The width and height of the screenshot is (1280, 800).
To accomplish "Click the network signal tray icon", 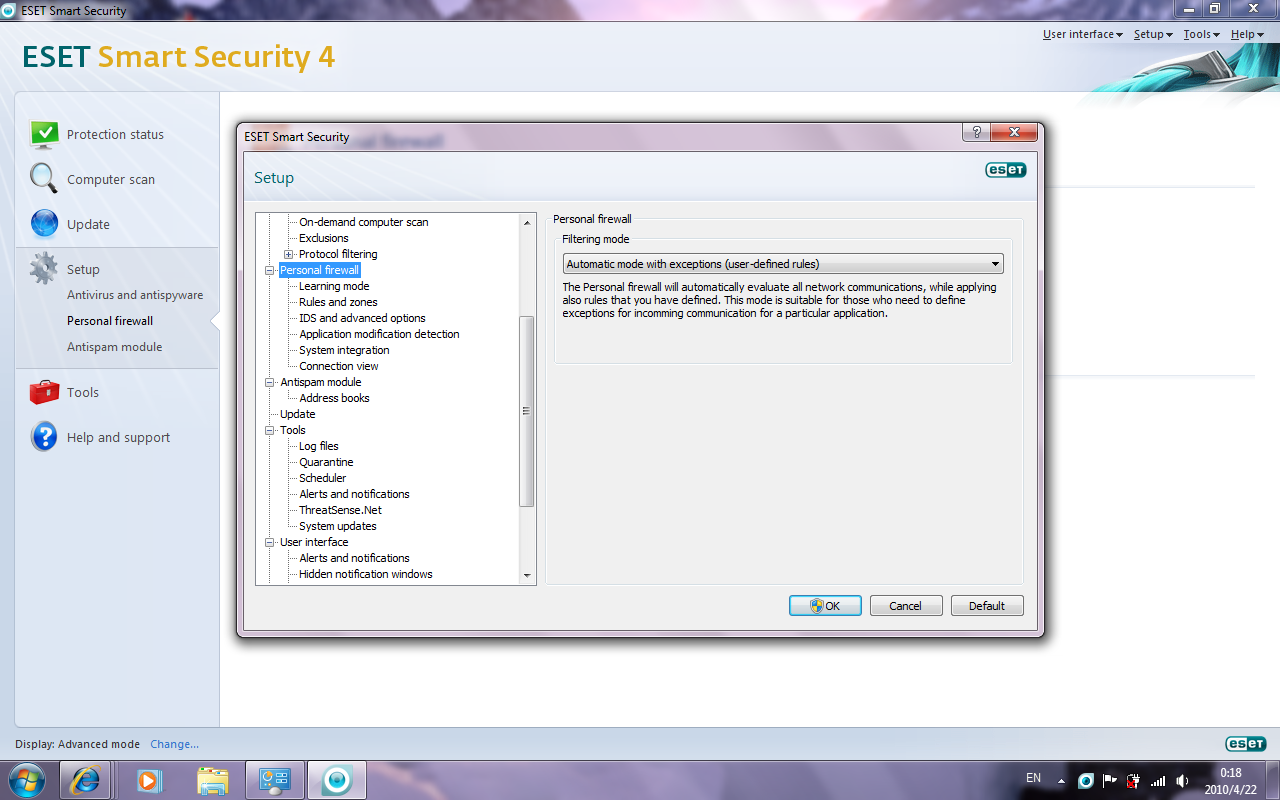I will (x=1158, y=780).
